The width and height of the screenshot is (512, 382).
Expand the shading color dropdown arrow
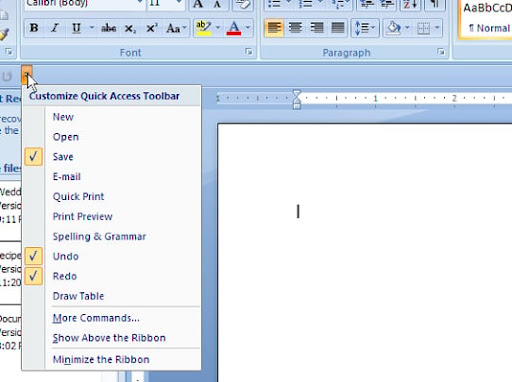407,28
